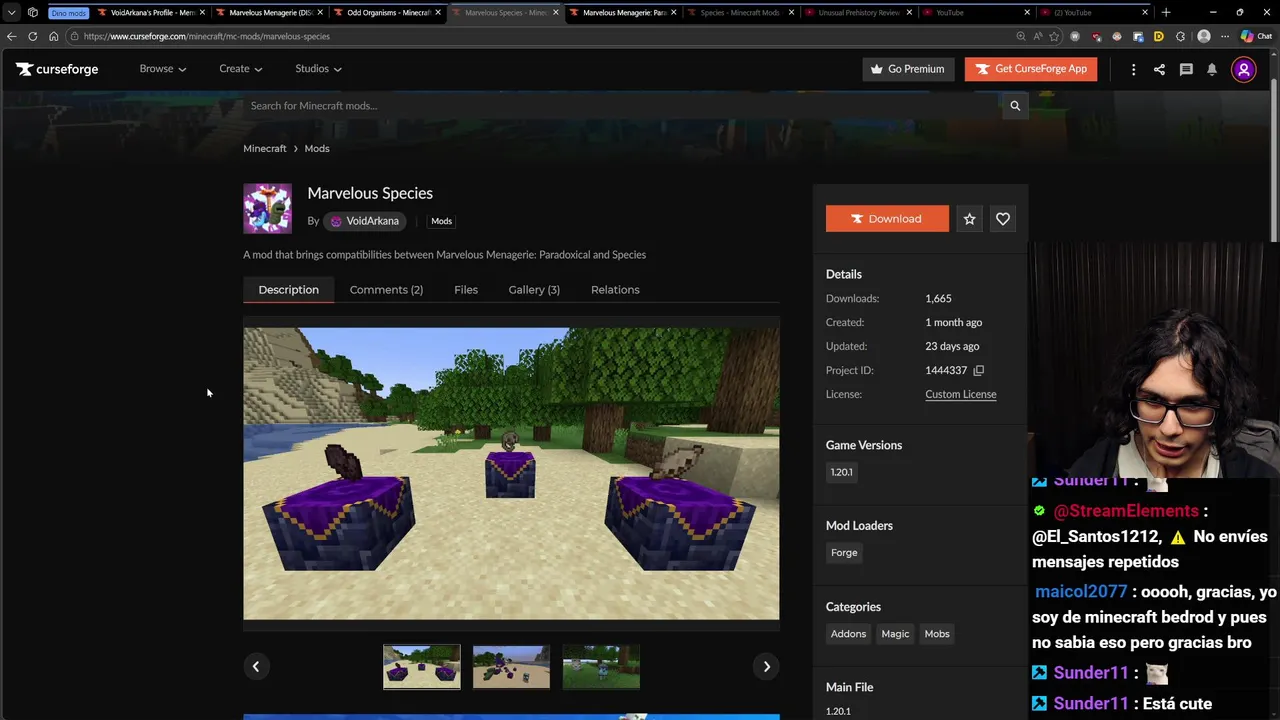Click the yellow D extension icon
Screen dimensions: 1280x720
[1159, 36]
